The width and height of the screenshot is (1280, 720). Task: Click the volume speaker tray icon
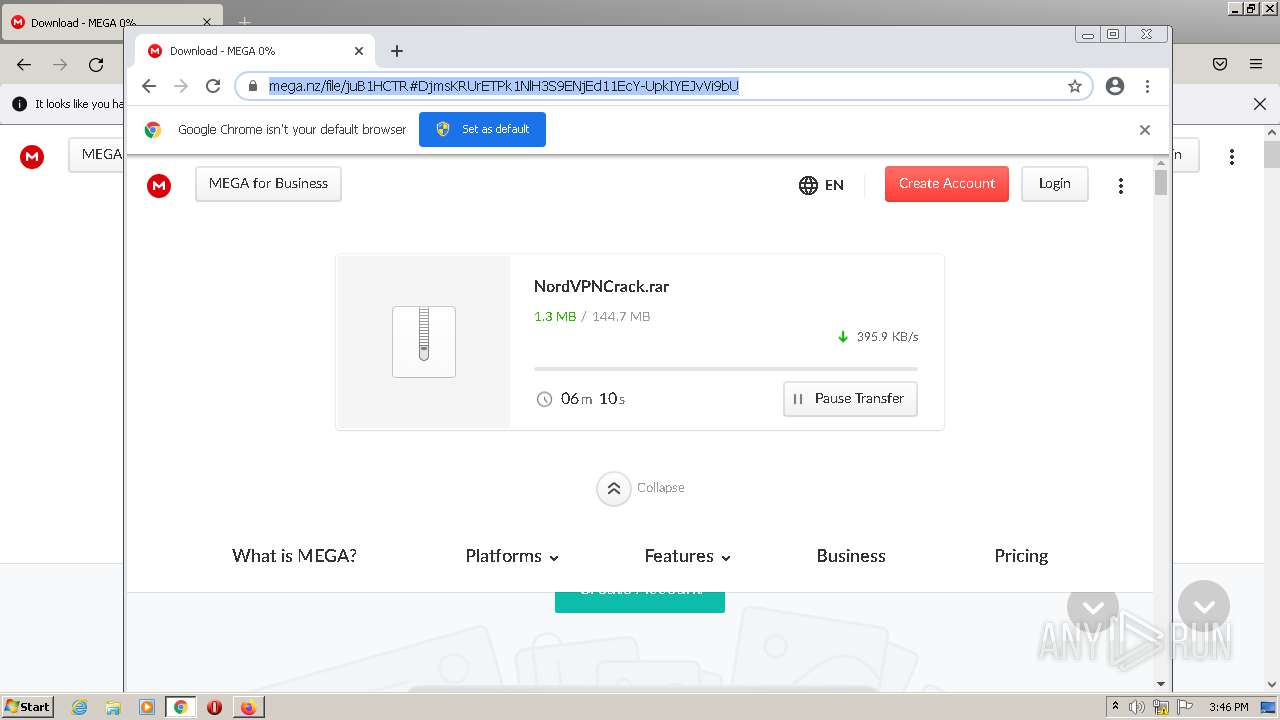(1137, 707)
